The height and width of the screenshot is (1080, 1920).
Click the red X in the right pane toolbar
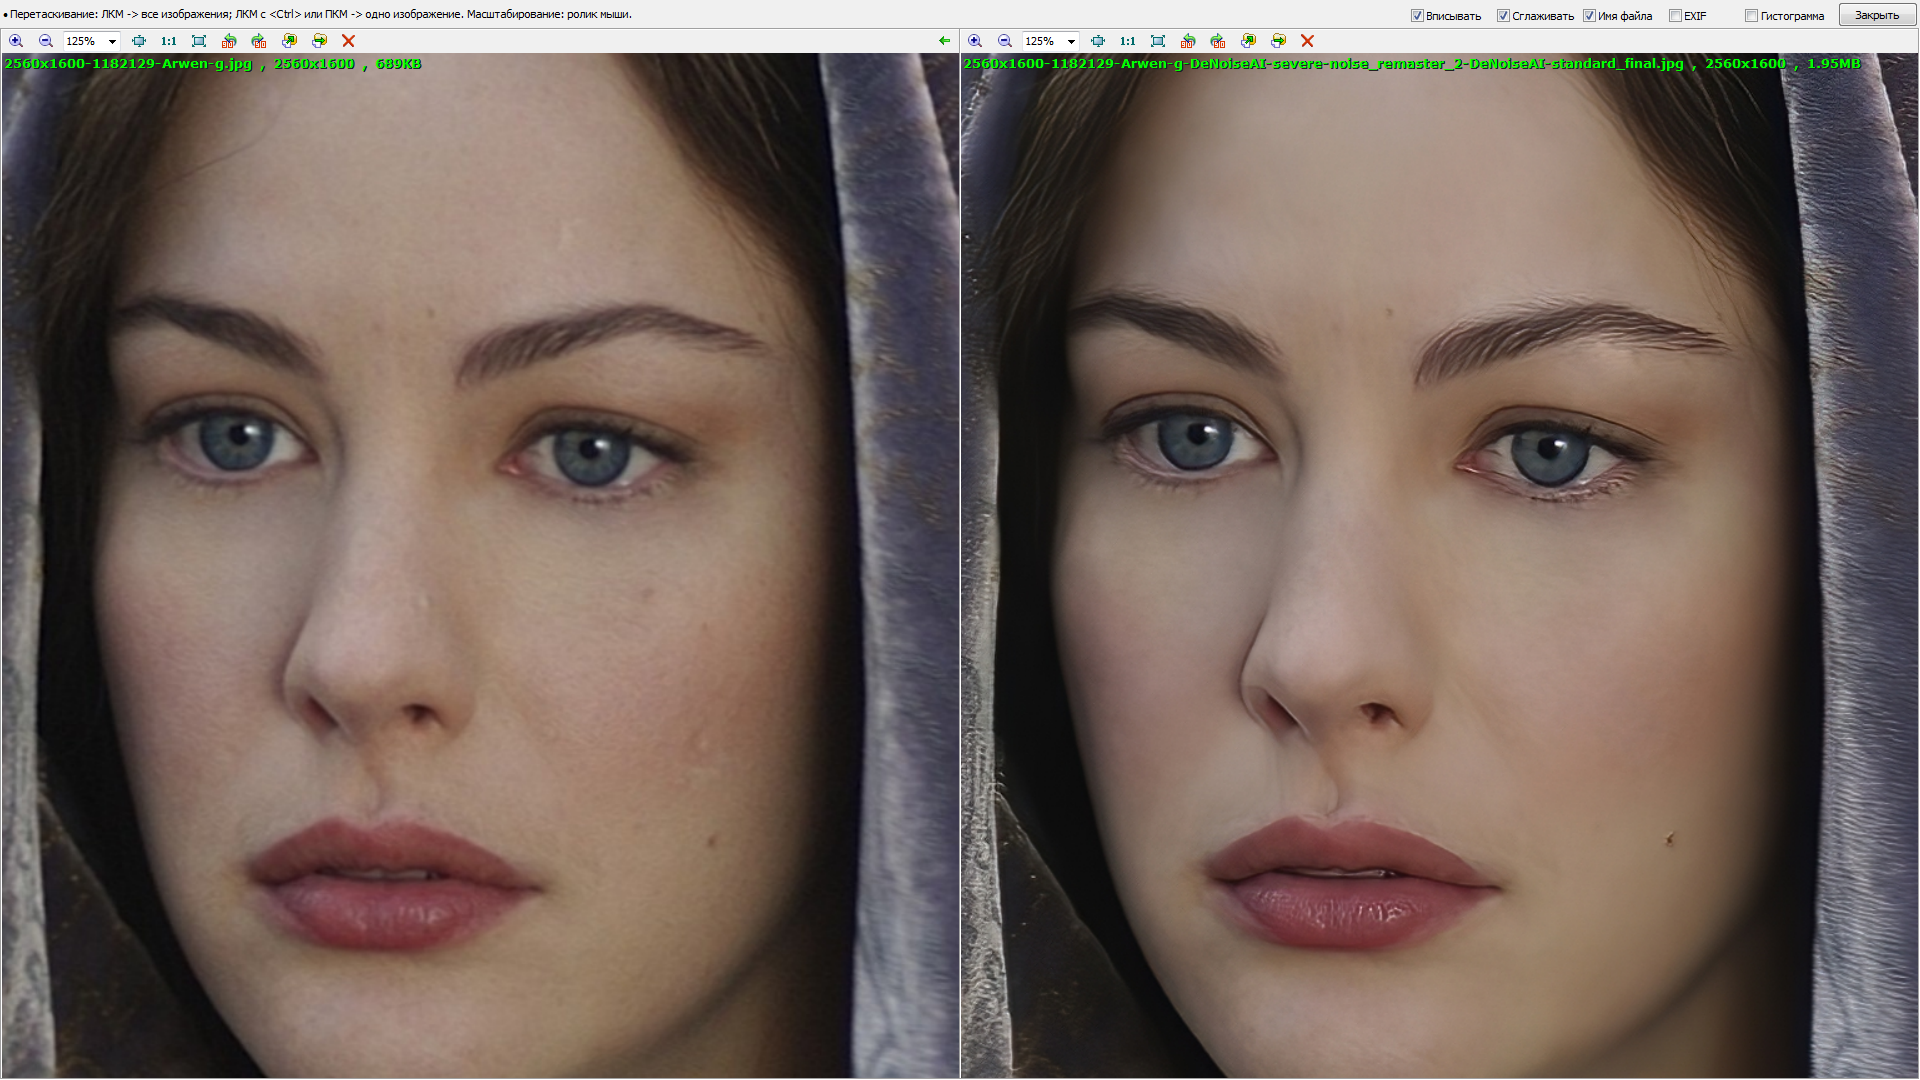coord(1307,41)
